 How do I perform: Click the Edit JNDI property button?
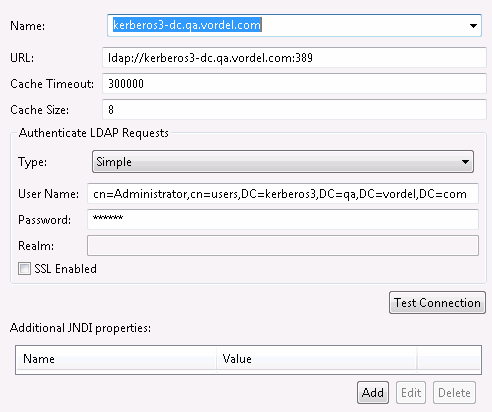(411, 393)
